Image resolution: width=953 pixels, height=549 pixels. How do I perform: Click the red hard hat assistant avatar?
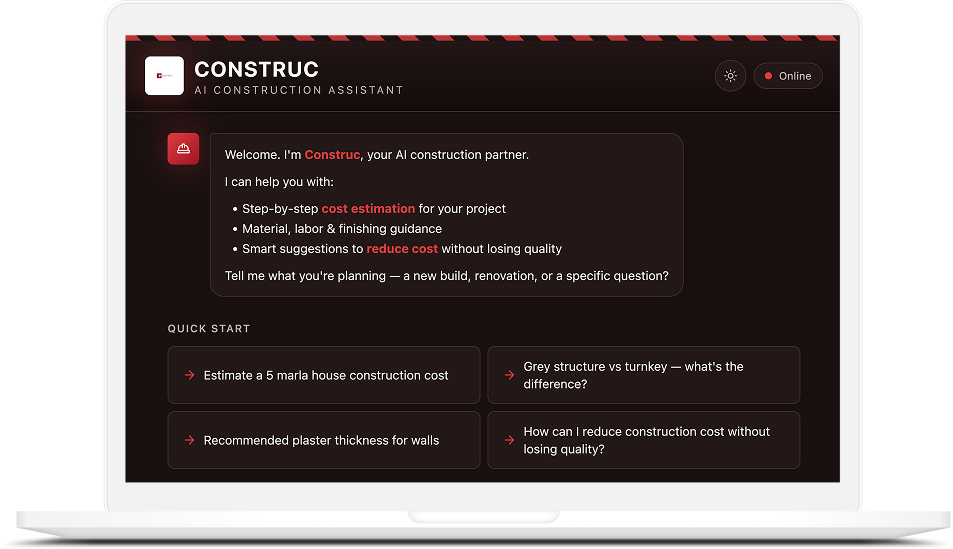click(183, 149)
